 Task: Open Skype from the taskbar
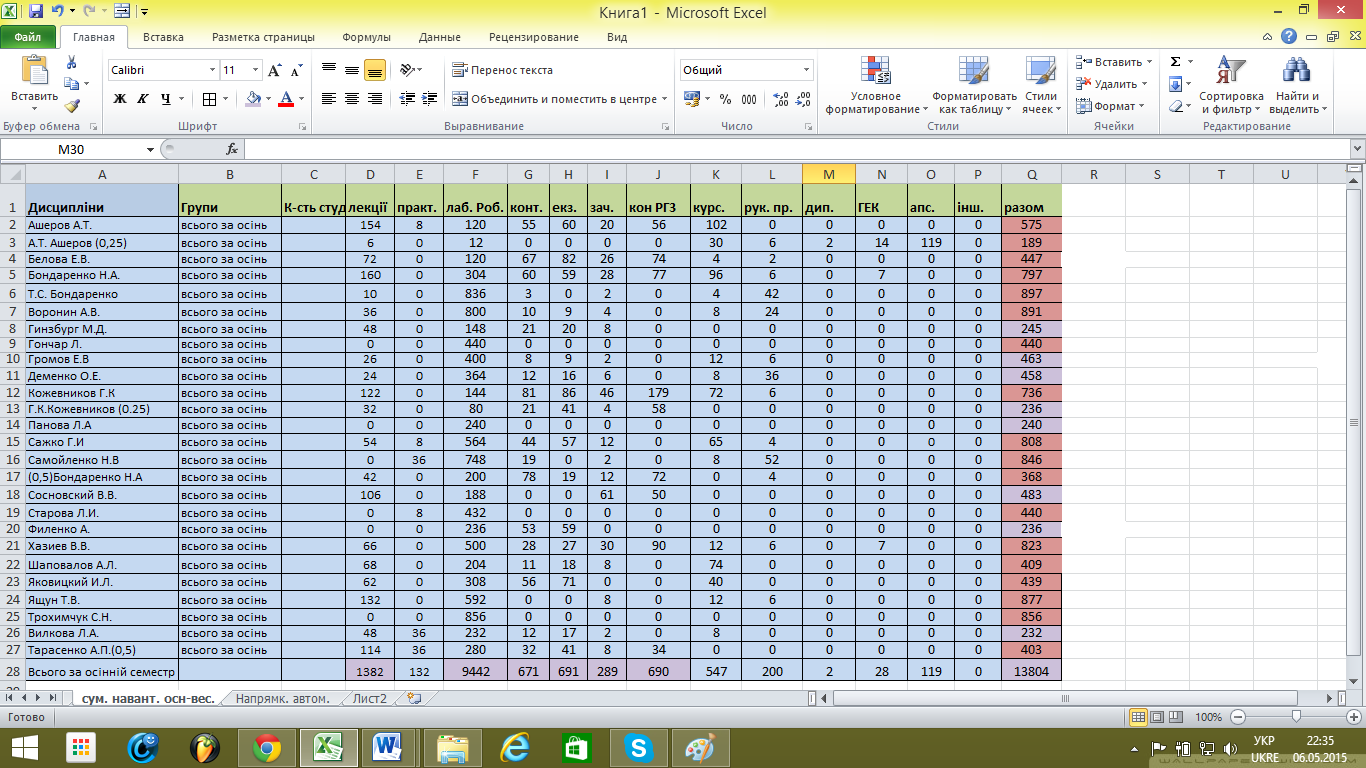point(637,747)
